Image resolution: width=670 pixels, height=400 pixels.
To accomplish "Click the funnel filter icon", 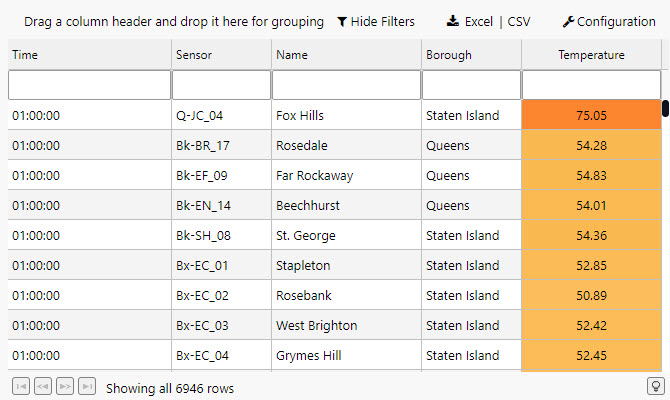I will [x=342, y=21].
